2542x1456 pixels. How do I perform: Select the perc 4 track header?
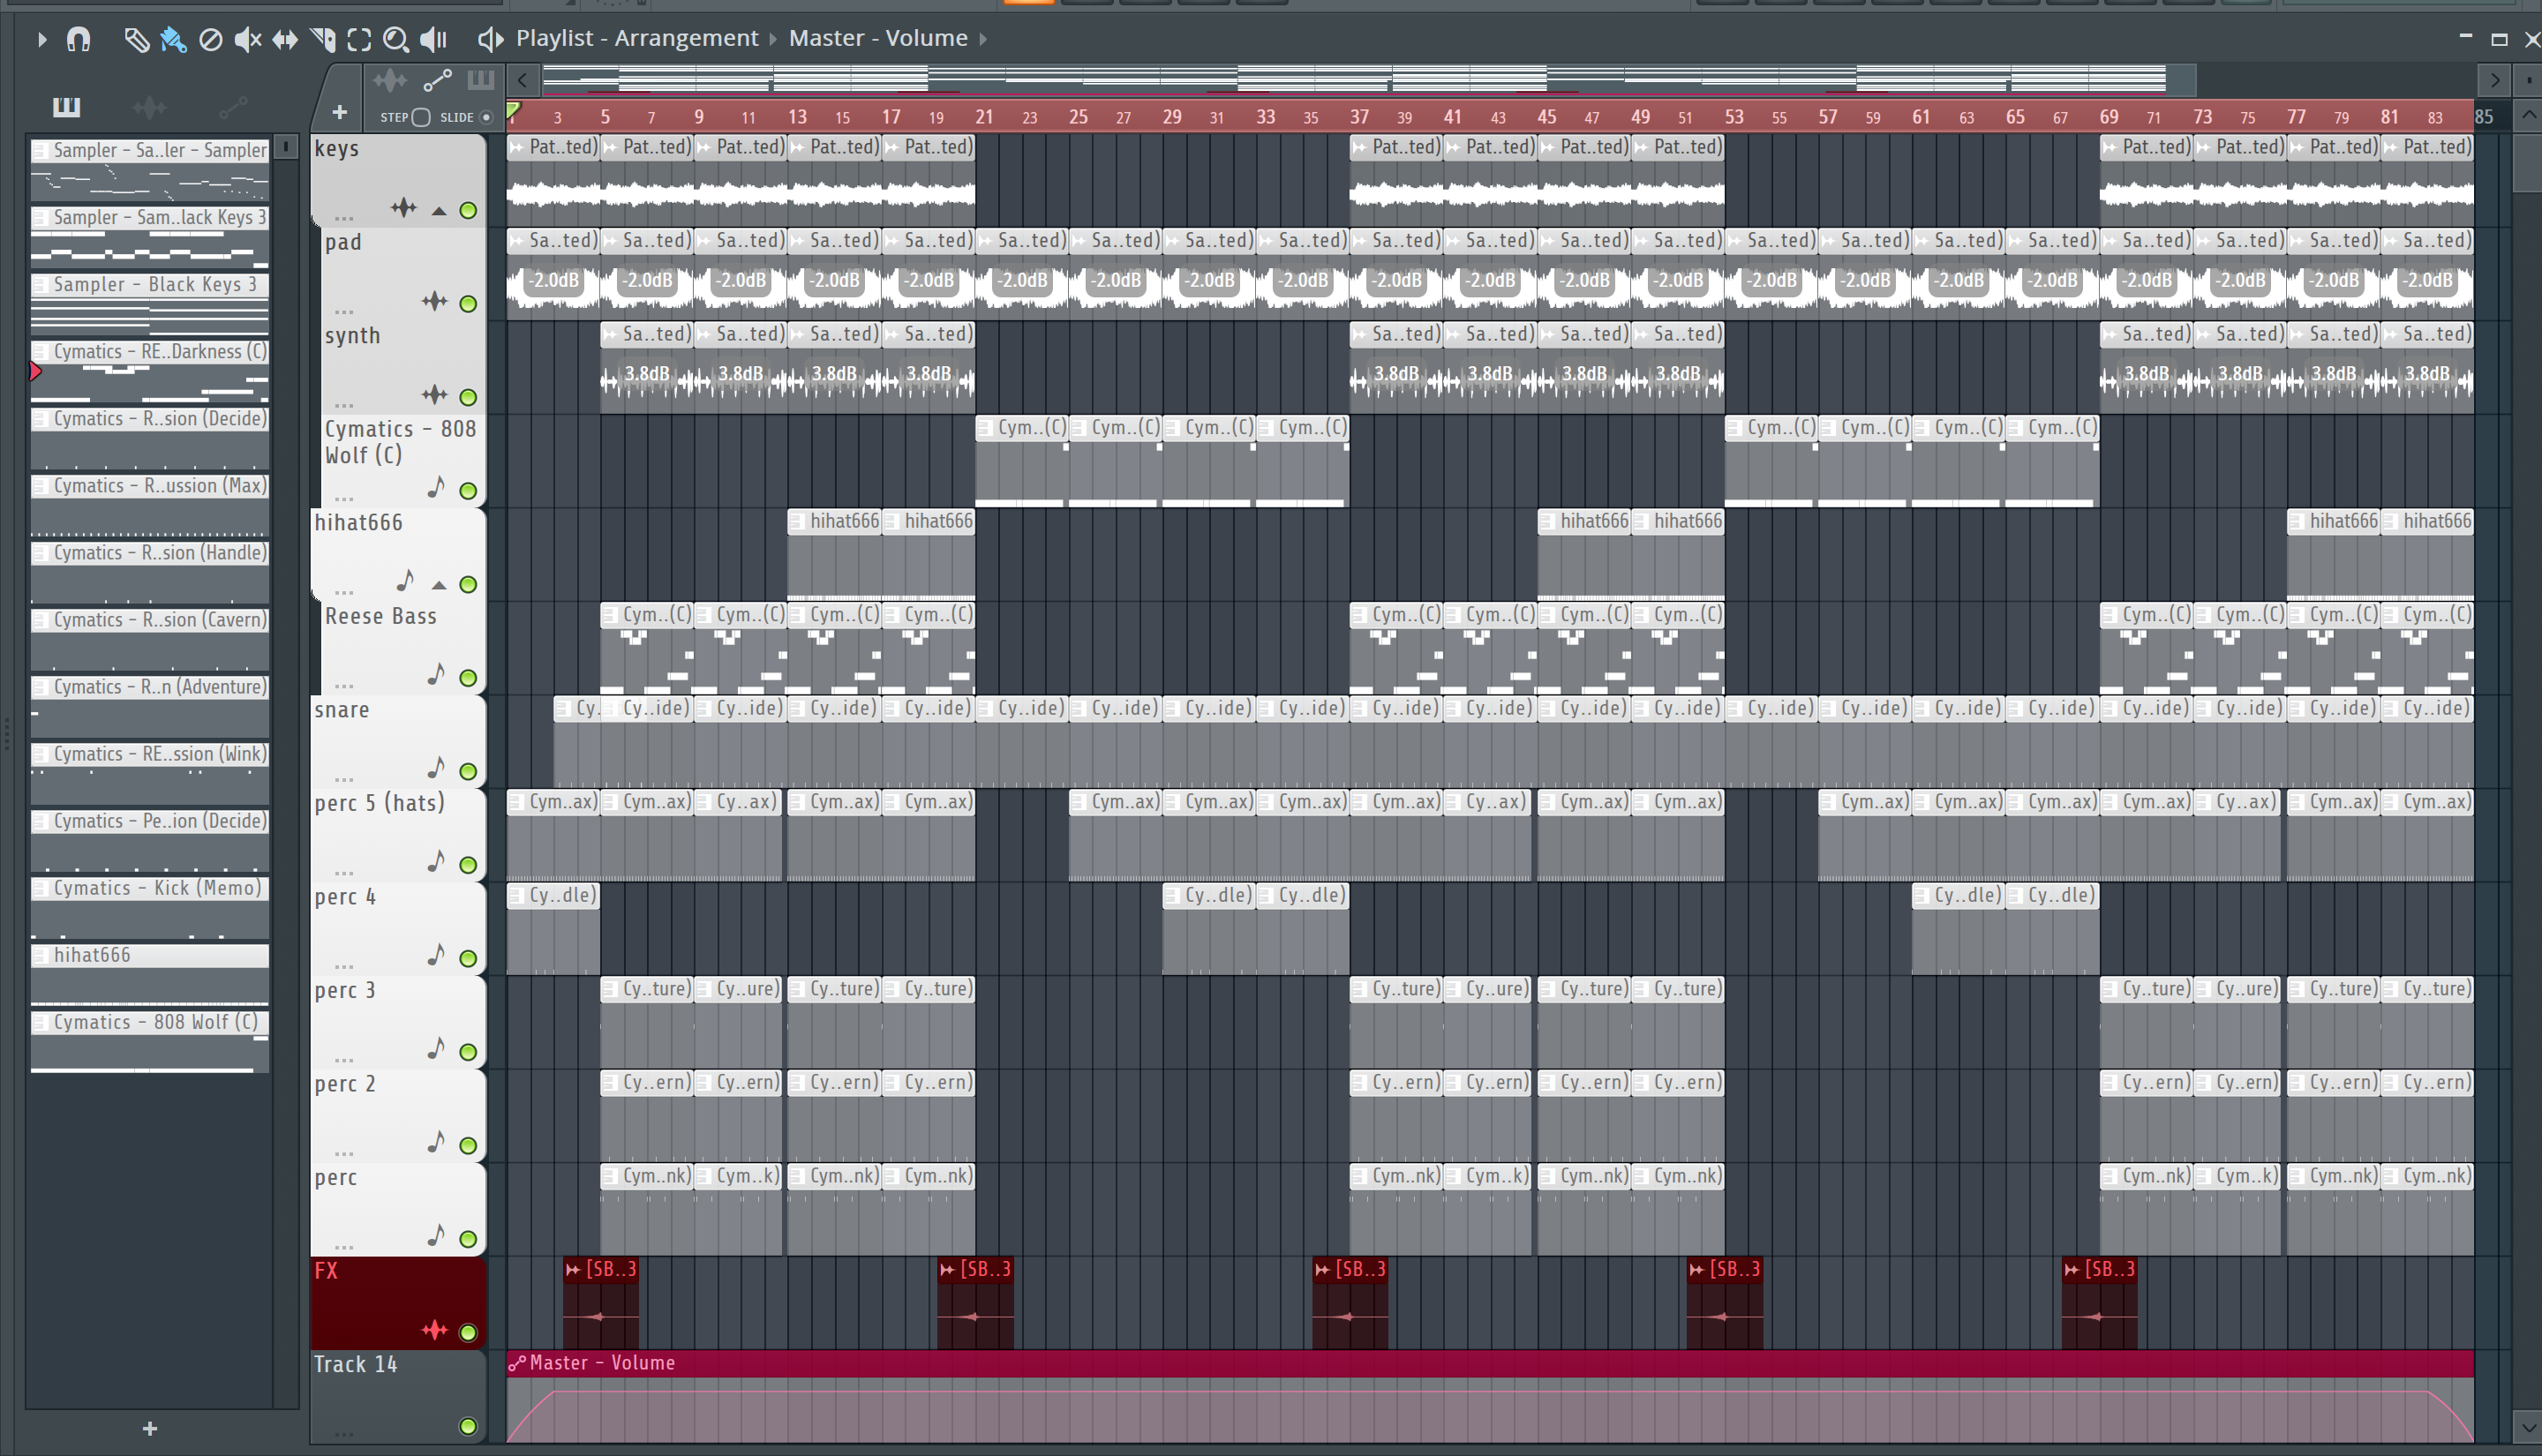(x=397, y=929)
